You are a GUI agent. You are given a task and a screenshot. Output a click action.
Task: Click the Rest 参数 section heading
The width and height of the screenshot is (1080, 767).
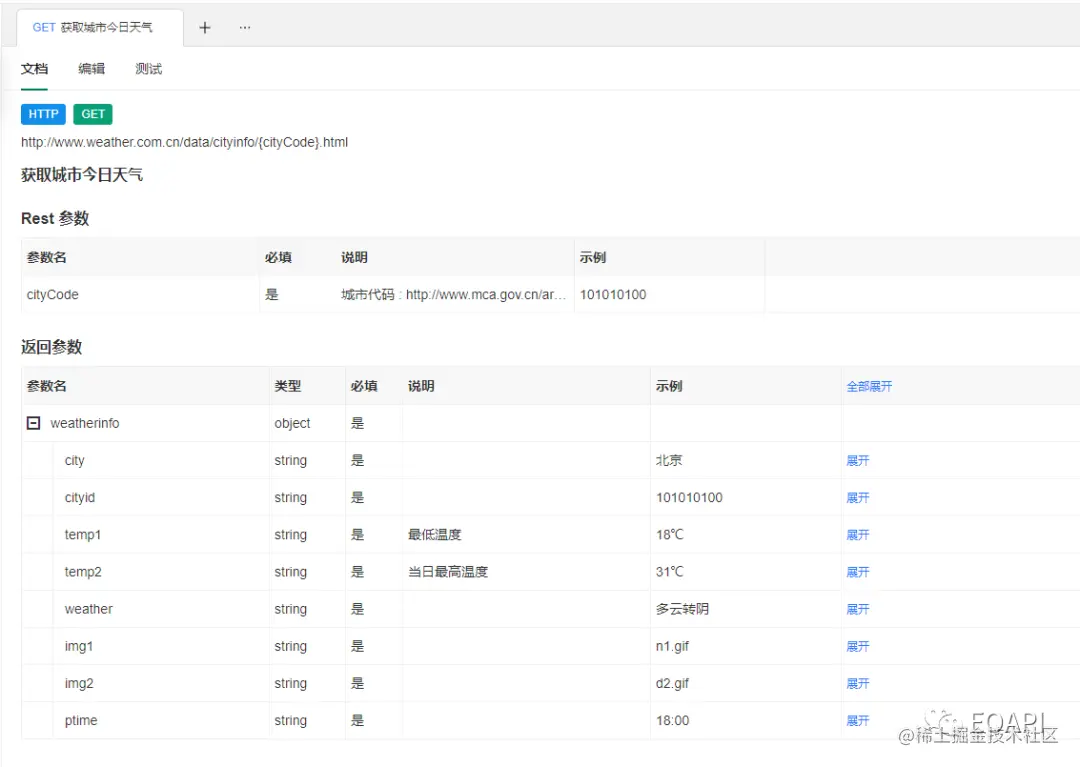click(x=55, y=218)
